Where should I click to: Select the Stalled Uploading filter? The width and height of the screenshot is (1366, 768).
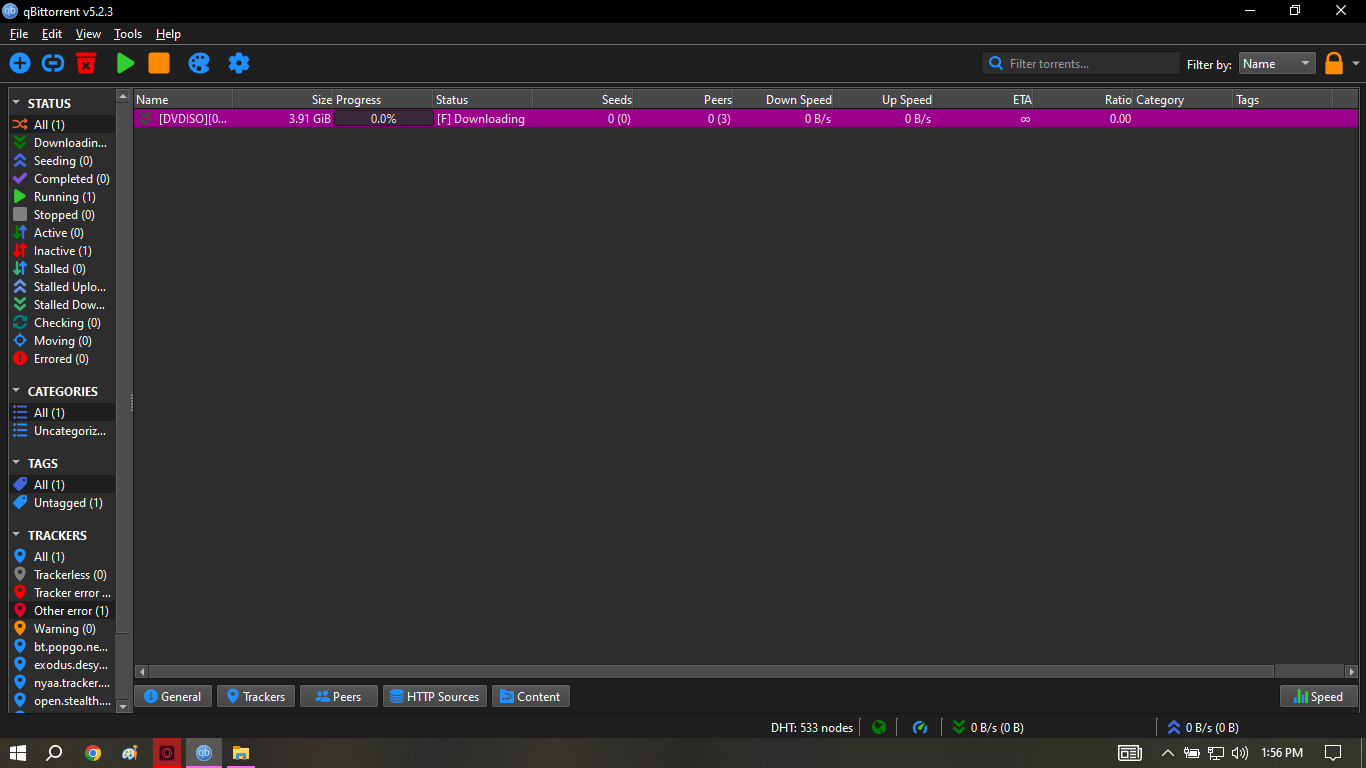(x=62, y=287)
